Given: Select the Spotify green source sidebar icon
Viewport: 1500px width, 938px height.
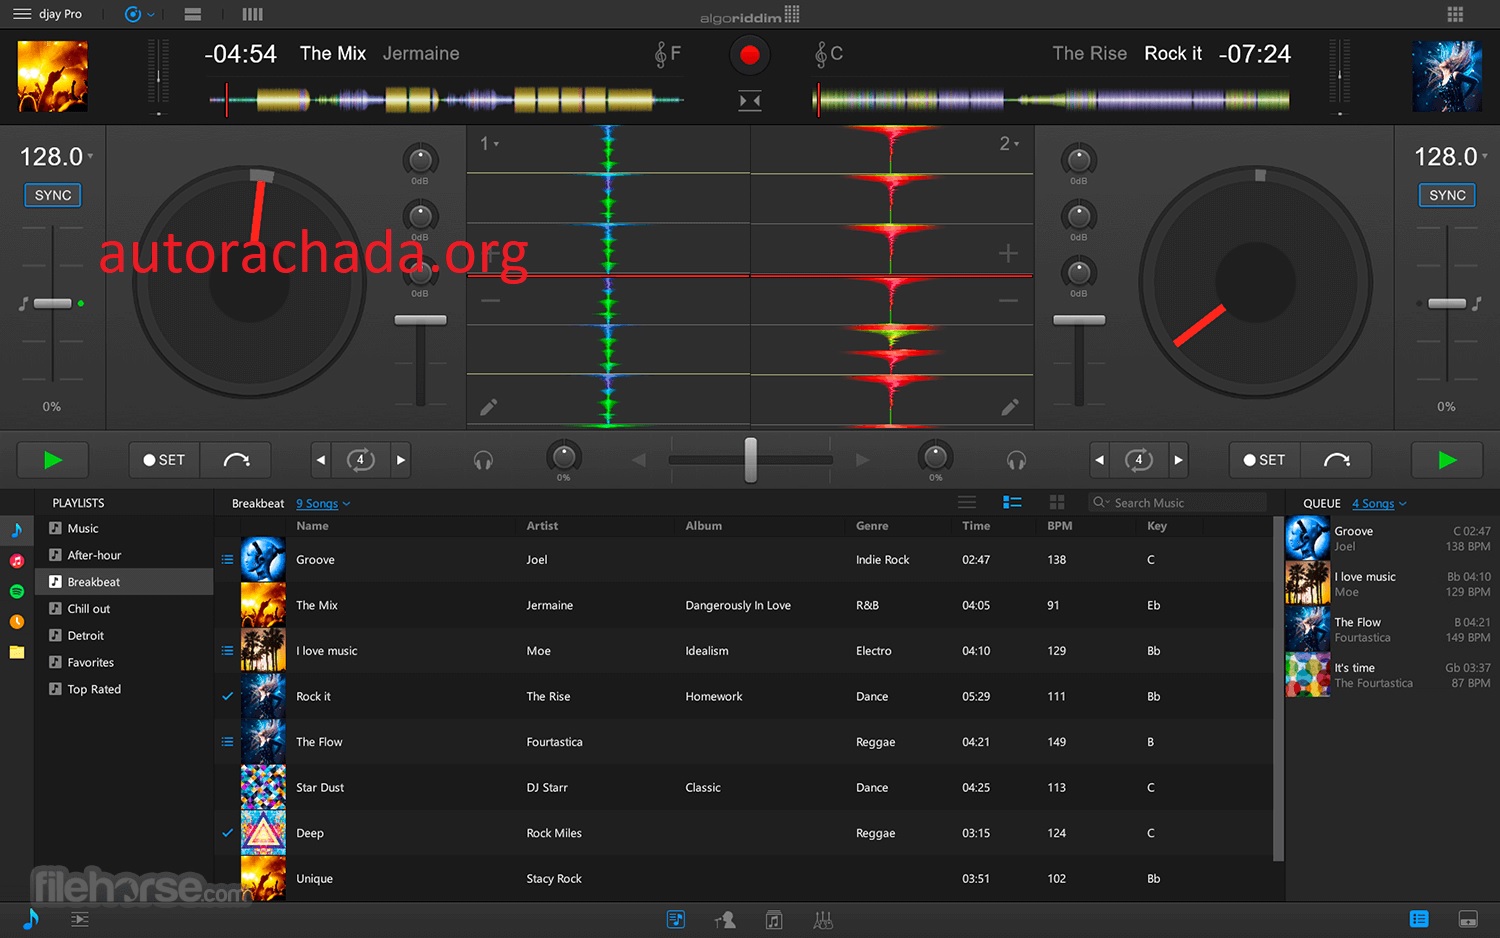Looking at the screenshot, I should pyautogui.click(x=17, y=591).
